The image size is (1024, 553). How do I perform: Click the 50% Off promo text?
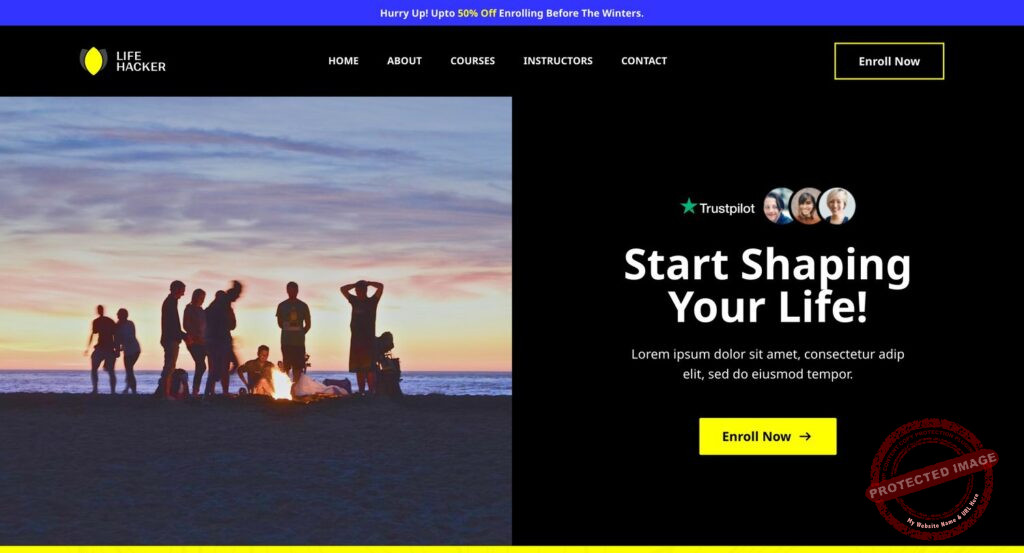click(477, 13)
